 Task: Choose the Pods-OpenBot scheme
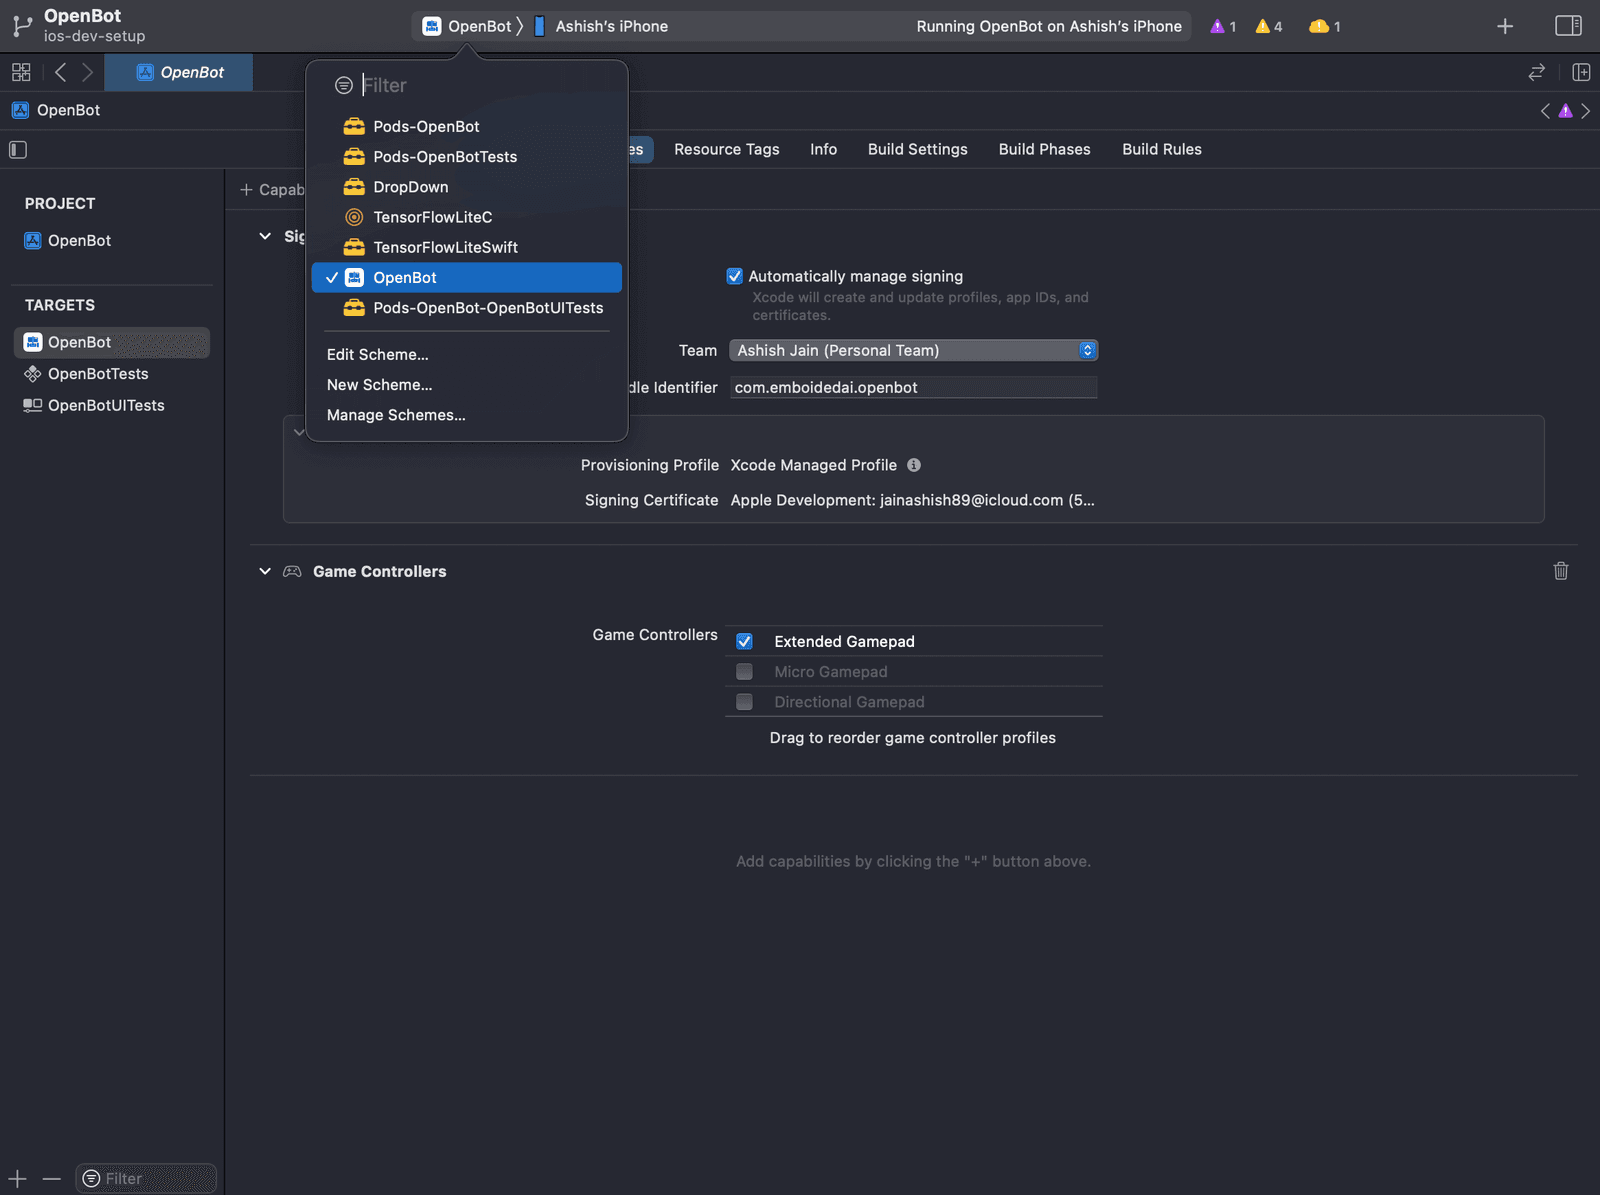tap(467, 126)
